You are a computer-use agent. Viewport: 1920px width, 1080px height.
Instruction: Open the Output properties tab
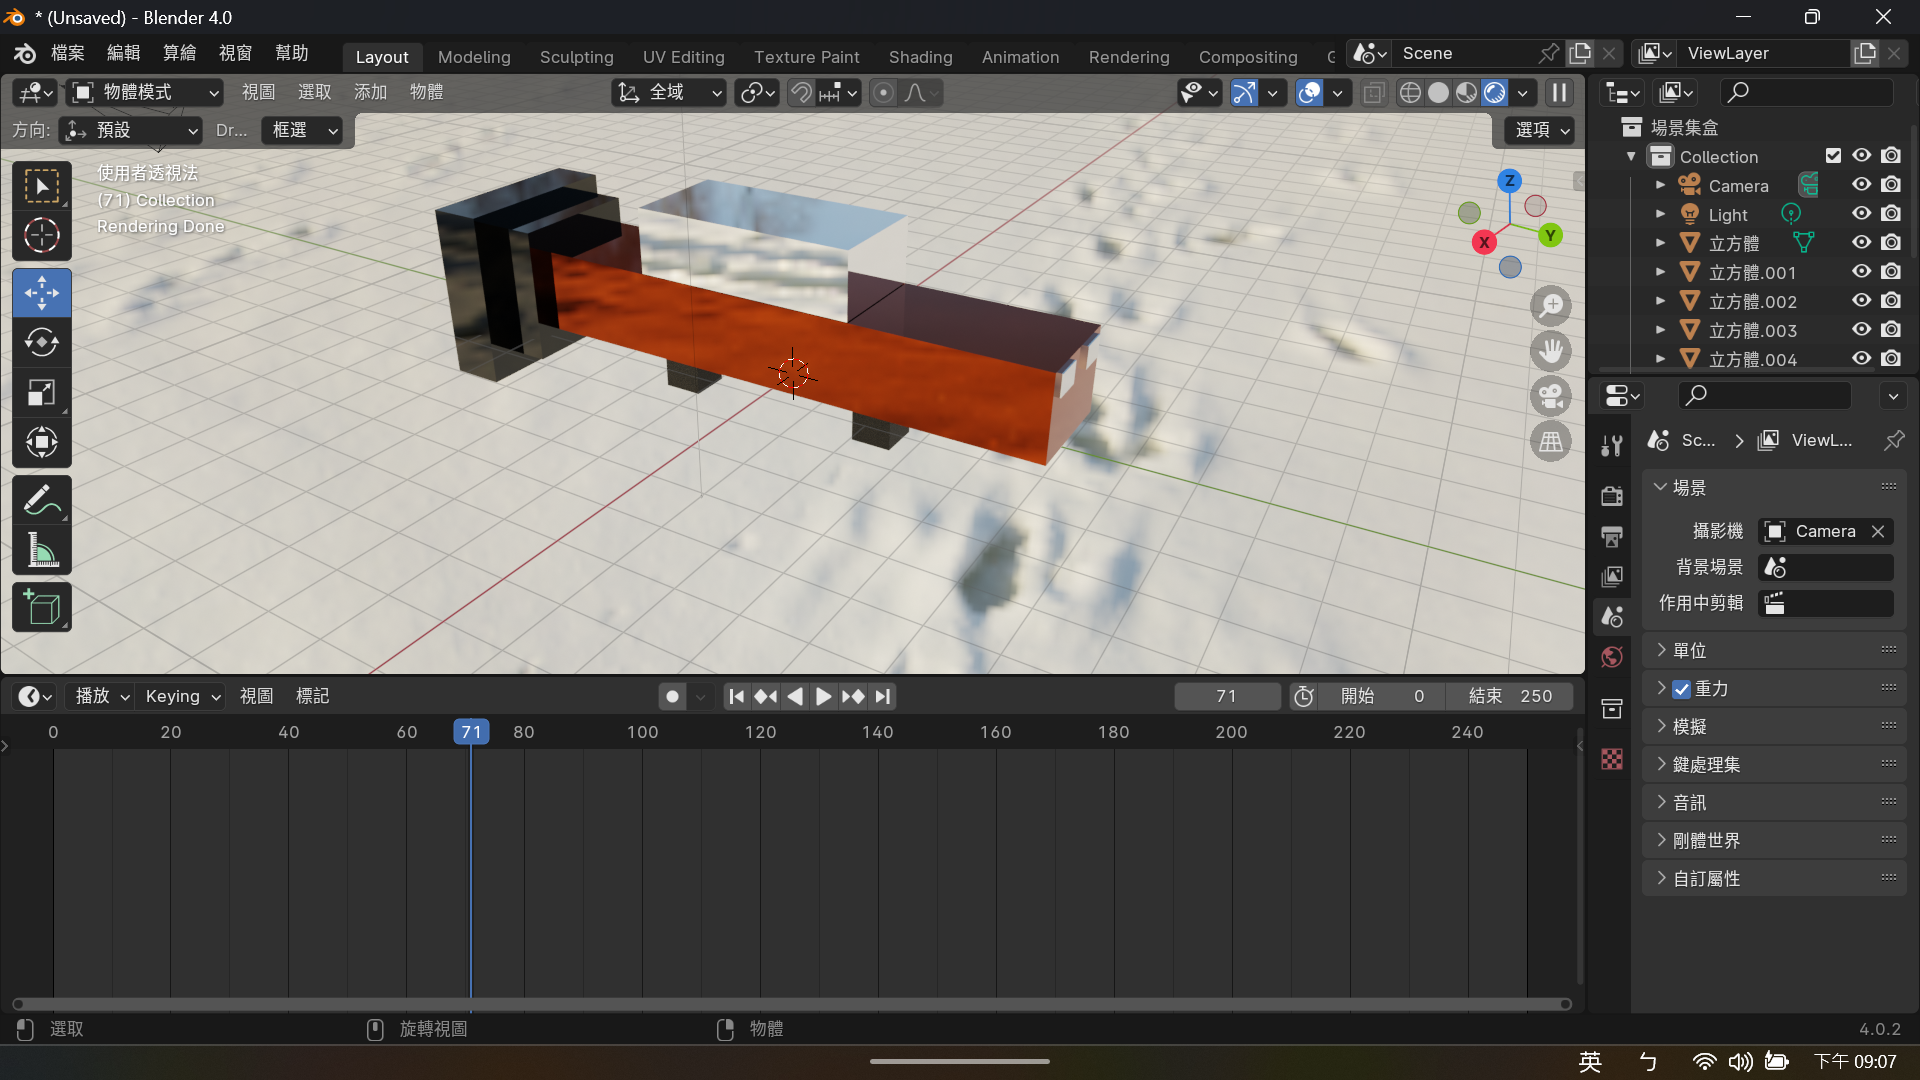(x=1611, y=537)
